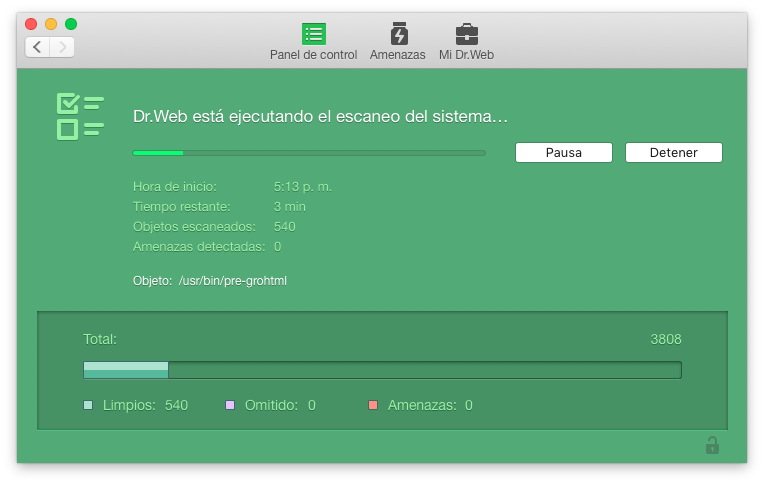Click the Objetos escaneados label

coord(194,227)
